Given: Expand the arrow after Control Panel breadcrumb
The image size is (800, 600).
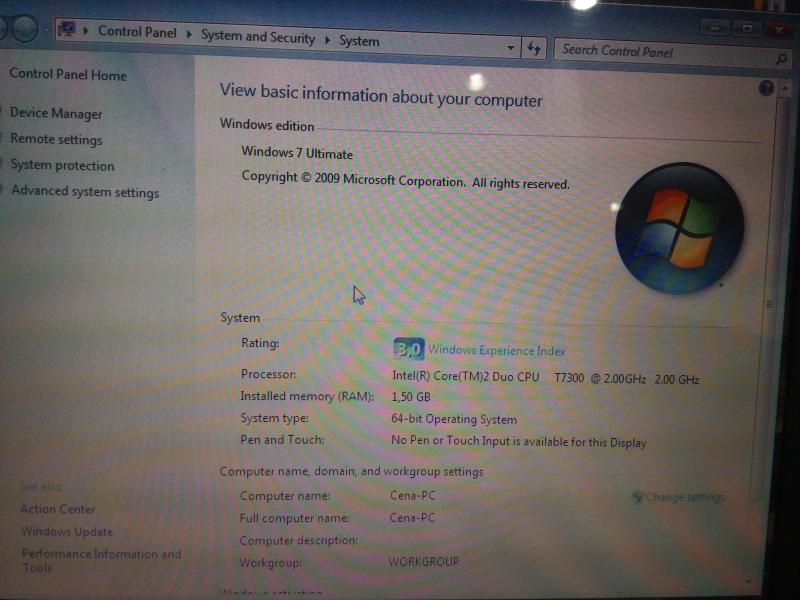Looking at the screenshot, I should click(188, 35).
